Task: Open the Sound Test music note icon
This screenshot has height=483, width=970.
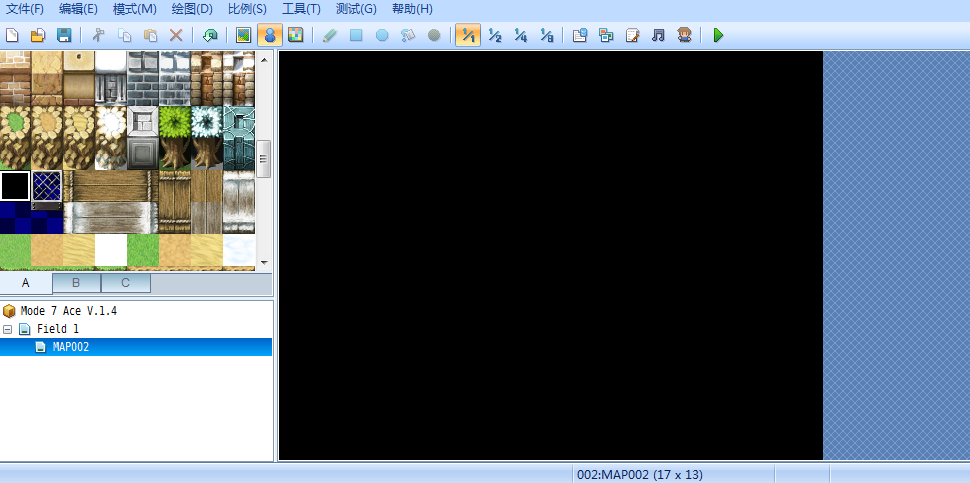Action: point(658,35)
